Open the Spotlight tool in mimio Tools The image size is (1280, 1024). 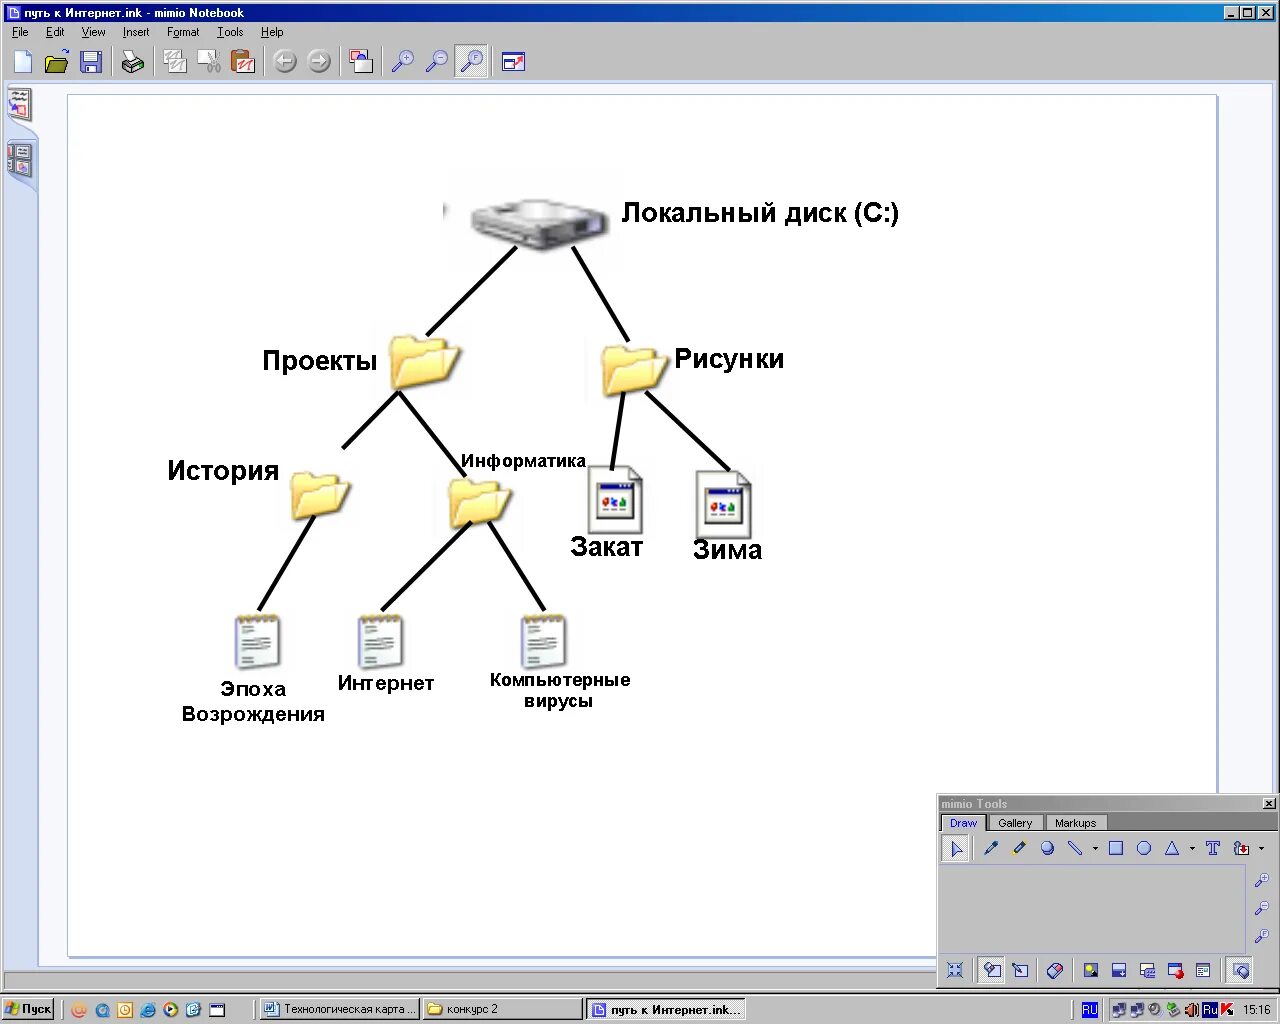point(1091,970)
